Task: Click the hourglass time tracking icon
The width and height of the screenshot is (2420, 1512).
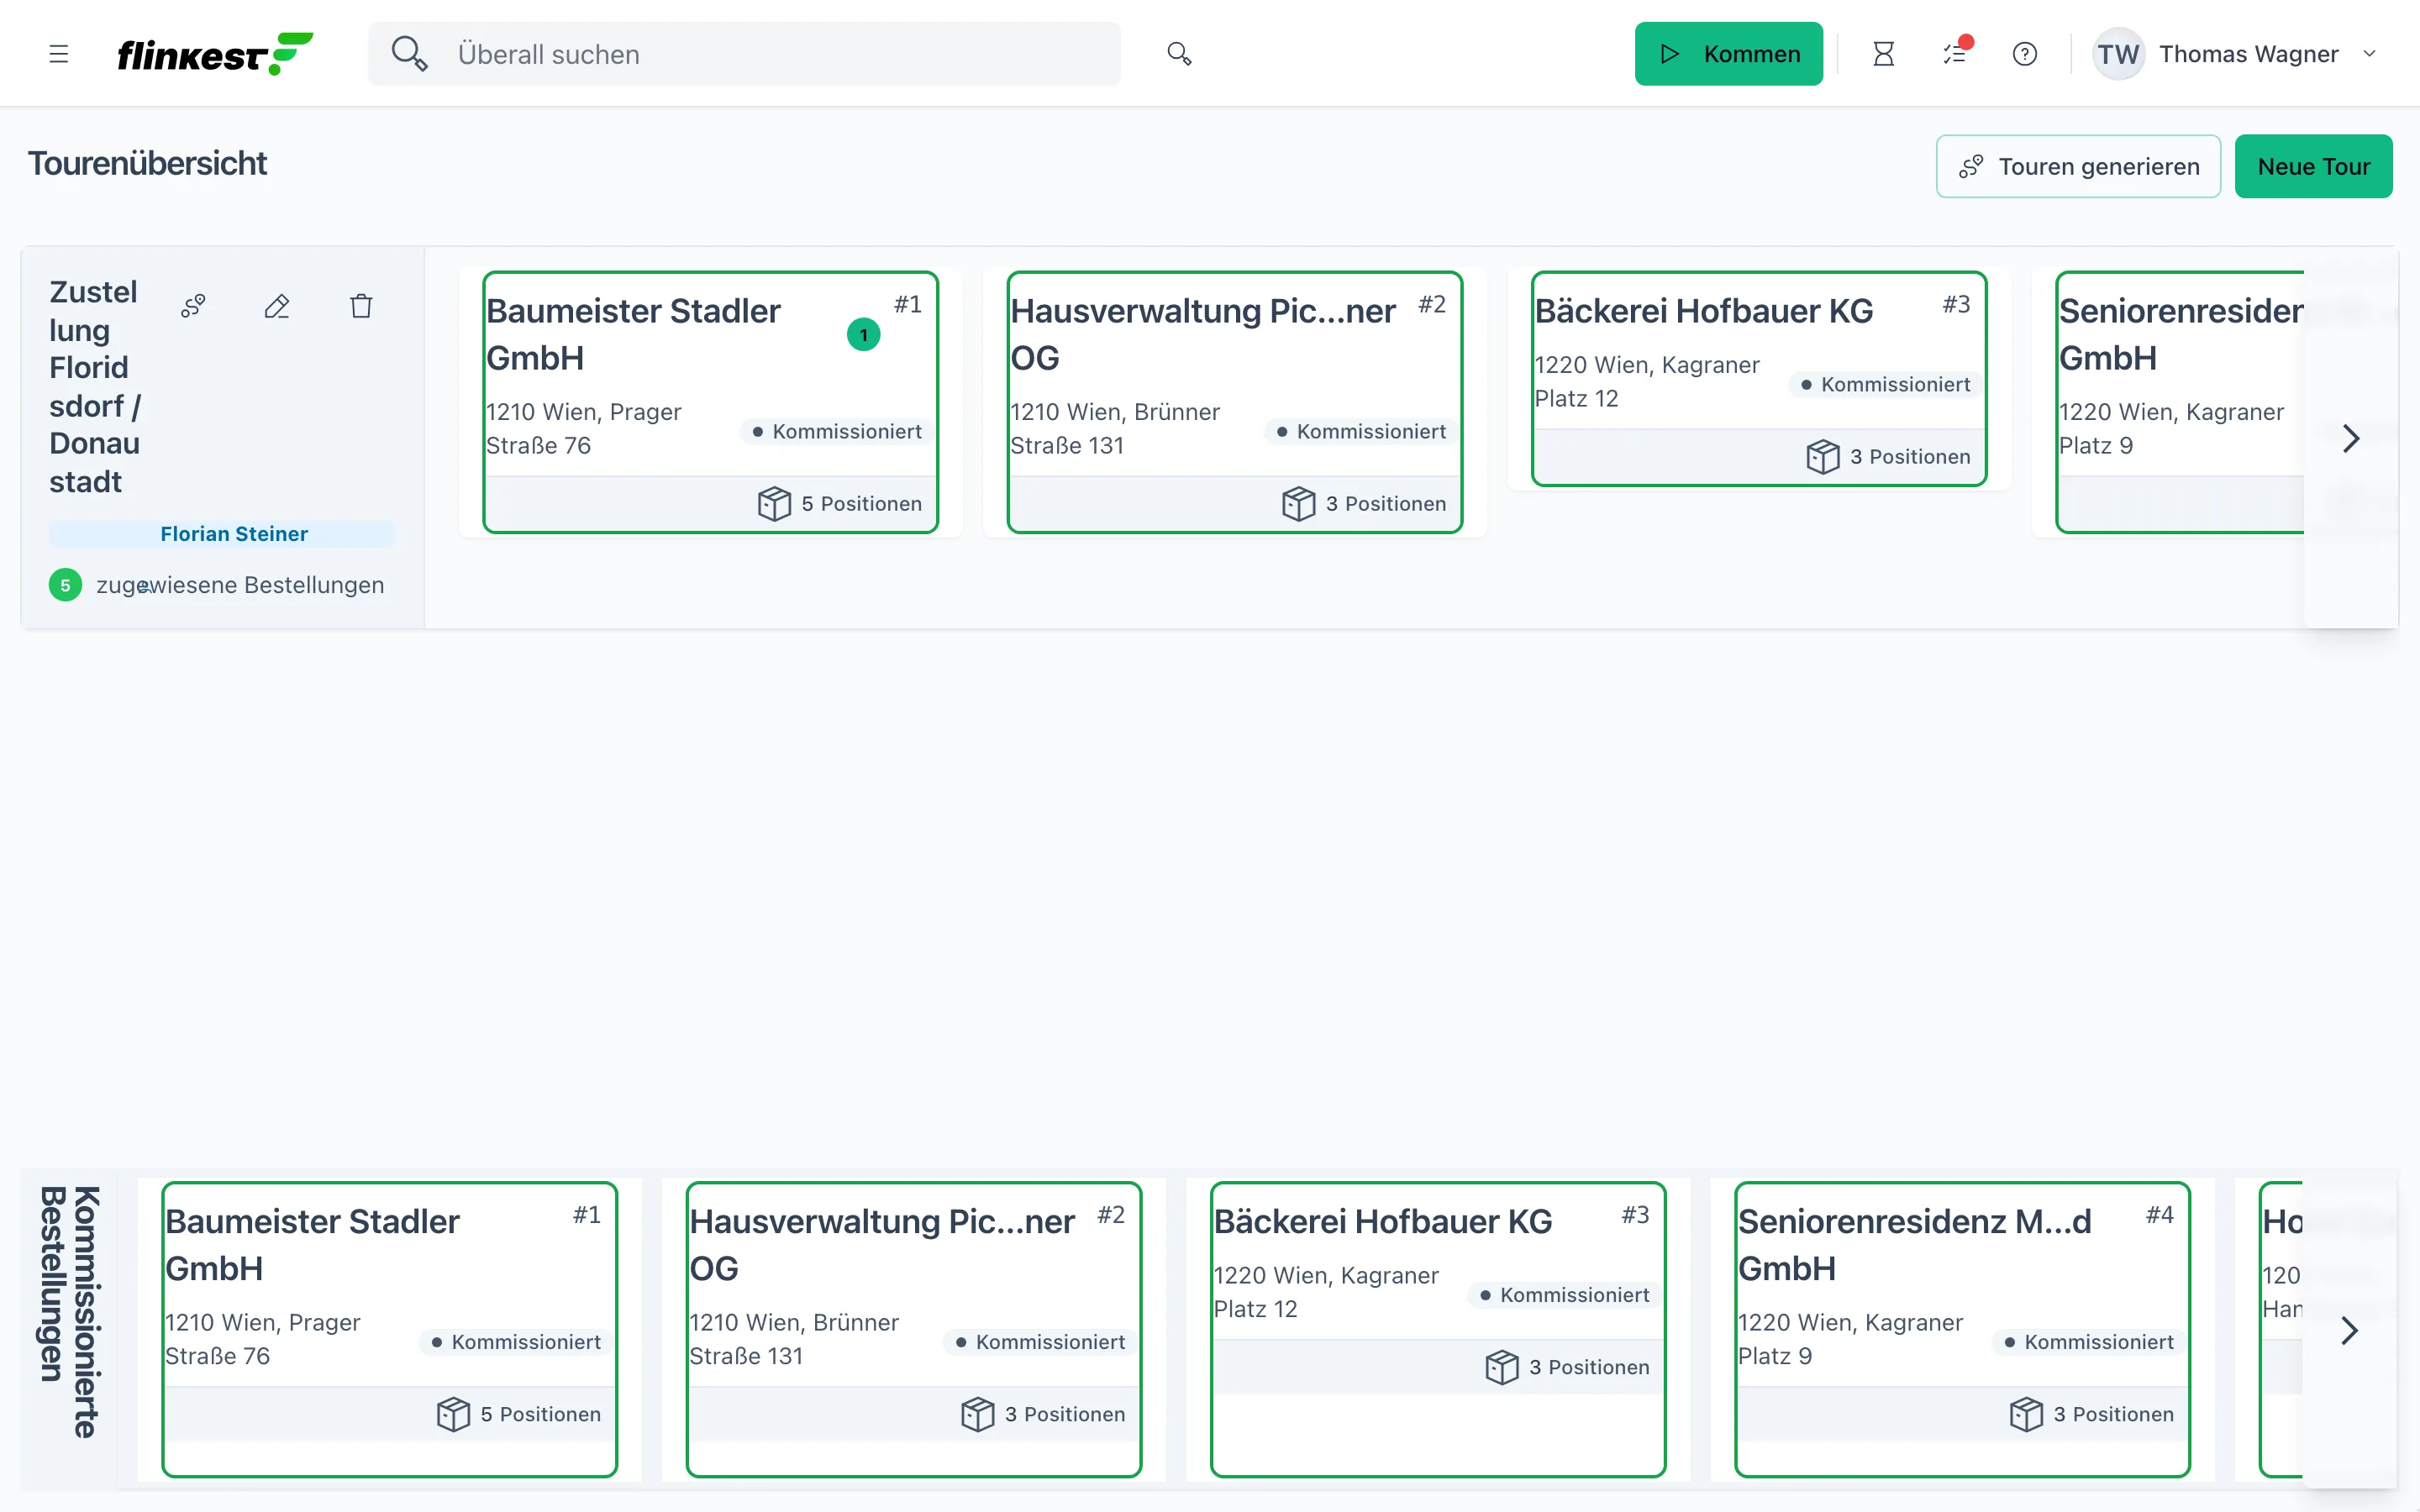Action: click(x=1883, y=54)
